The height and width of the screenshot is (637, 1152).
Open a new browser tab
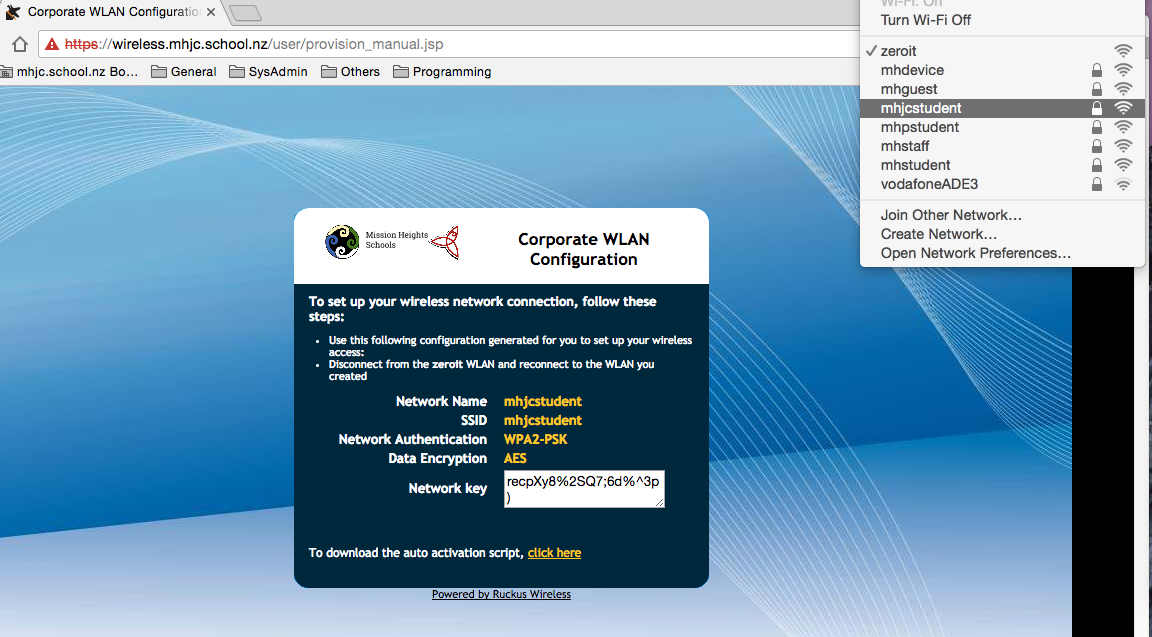tap(245, 13)
